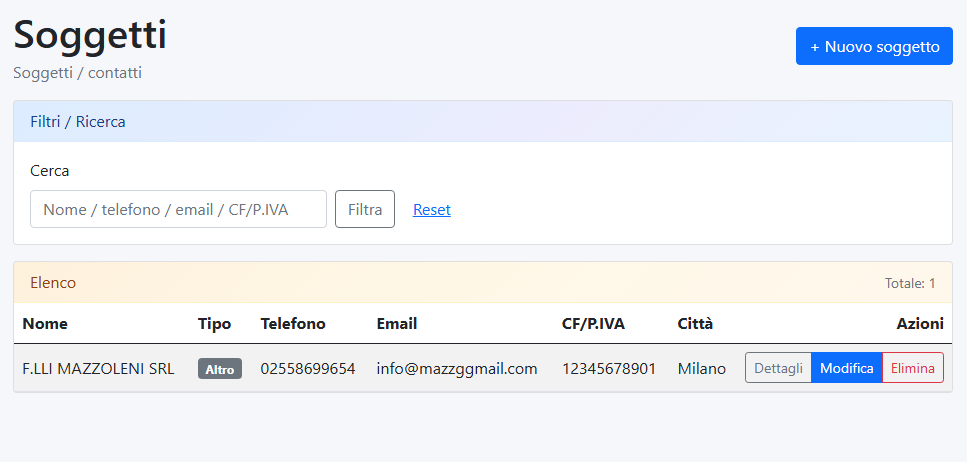Click the email info@mazzggmail.com
The image size is (967, 462).
coord(457,369)
